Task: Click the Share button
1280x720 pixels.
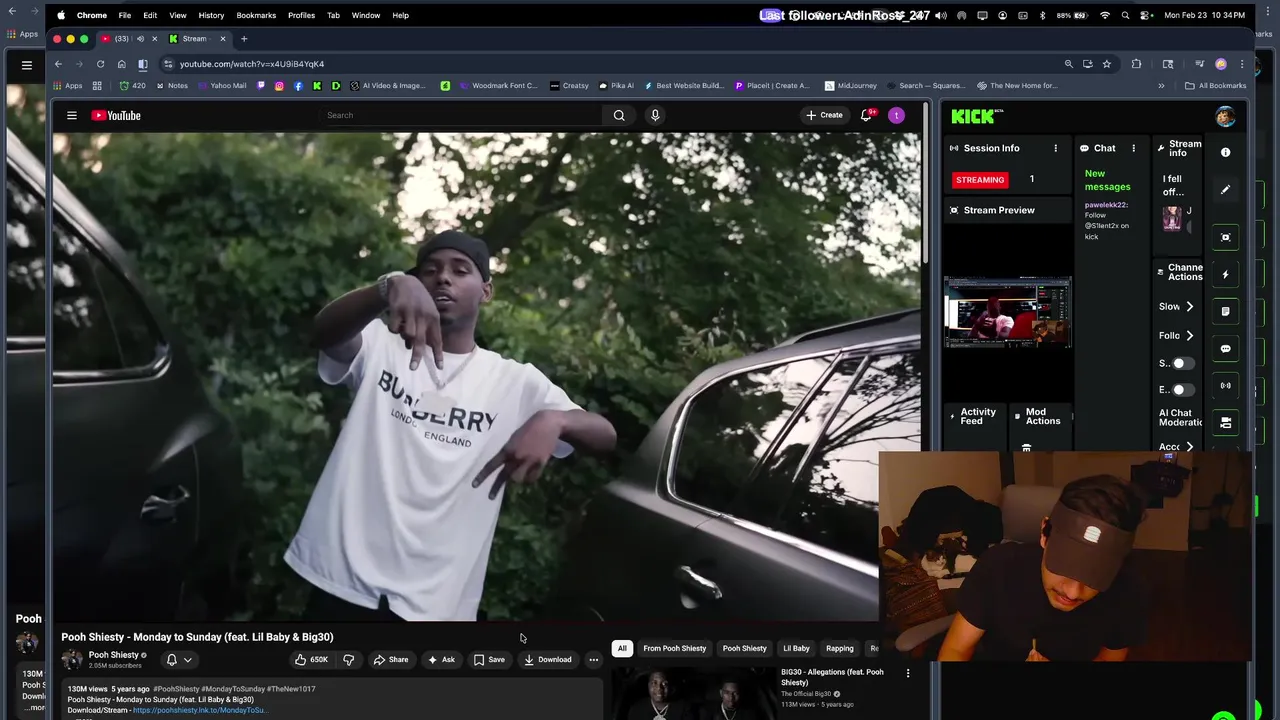Action: (390, 659)
